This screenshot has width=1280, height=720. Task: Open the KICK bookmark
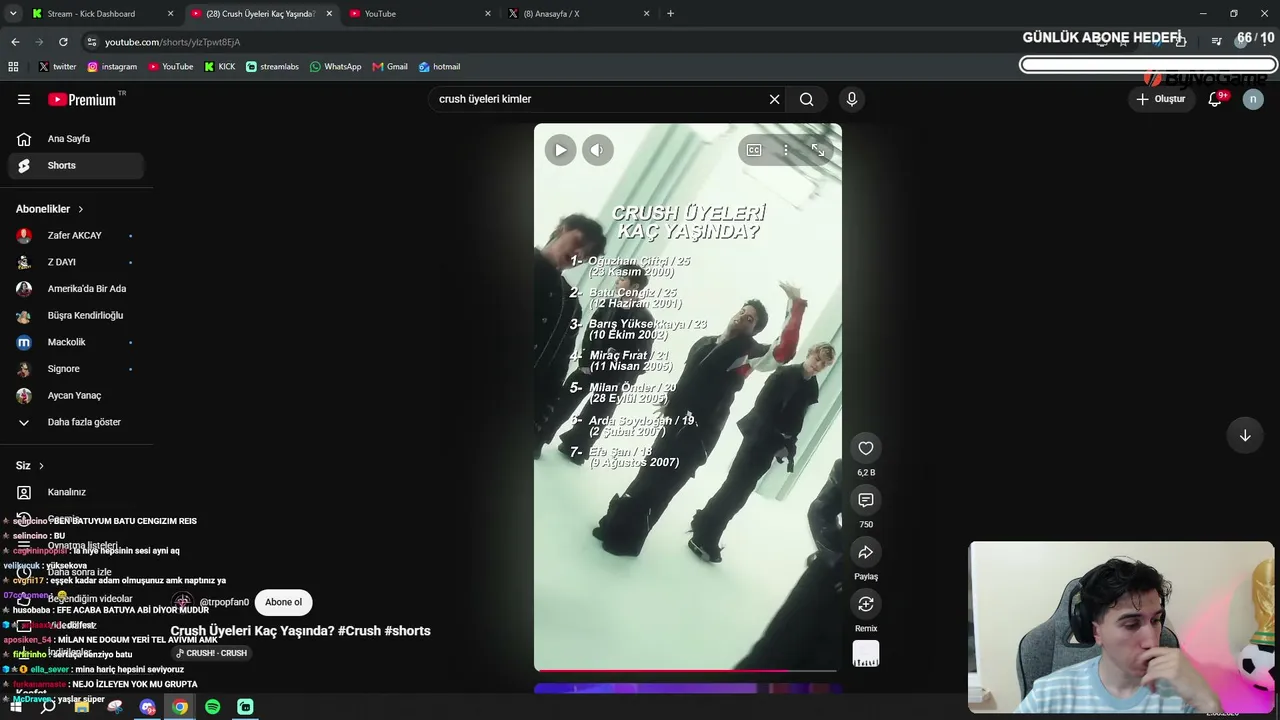220,67
